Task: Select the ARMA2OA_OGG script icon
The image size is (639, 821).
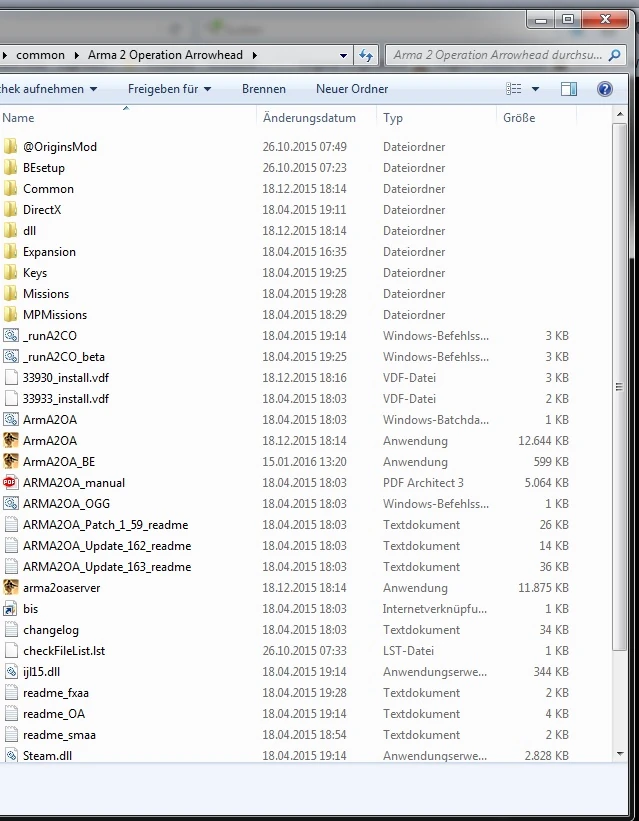Action: 10,503
